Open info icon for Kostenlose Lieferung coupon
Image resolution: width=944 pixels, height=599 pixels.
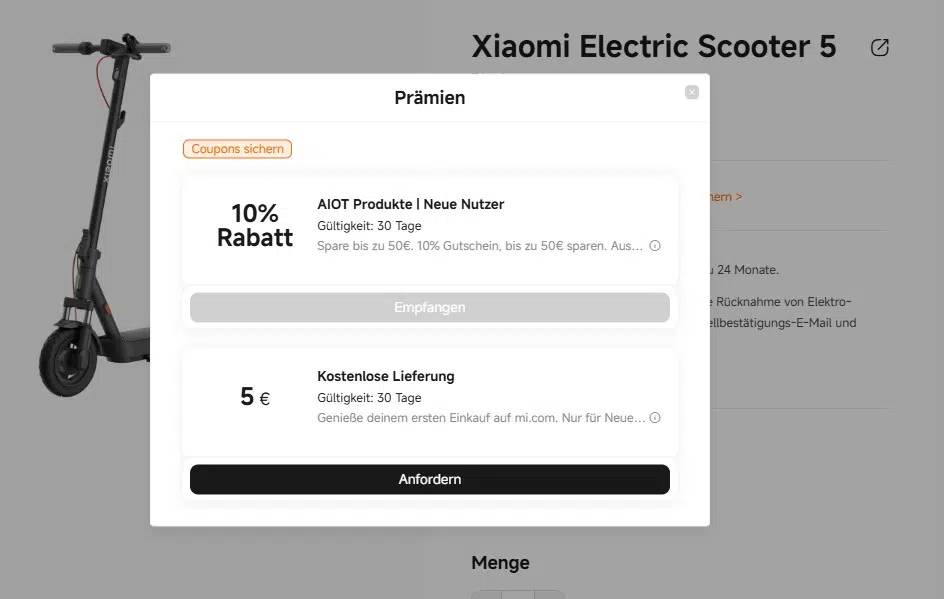pos(655,418)
